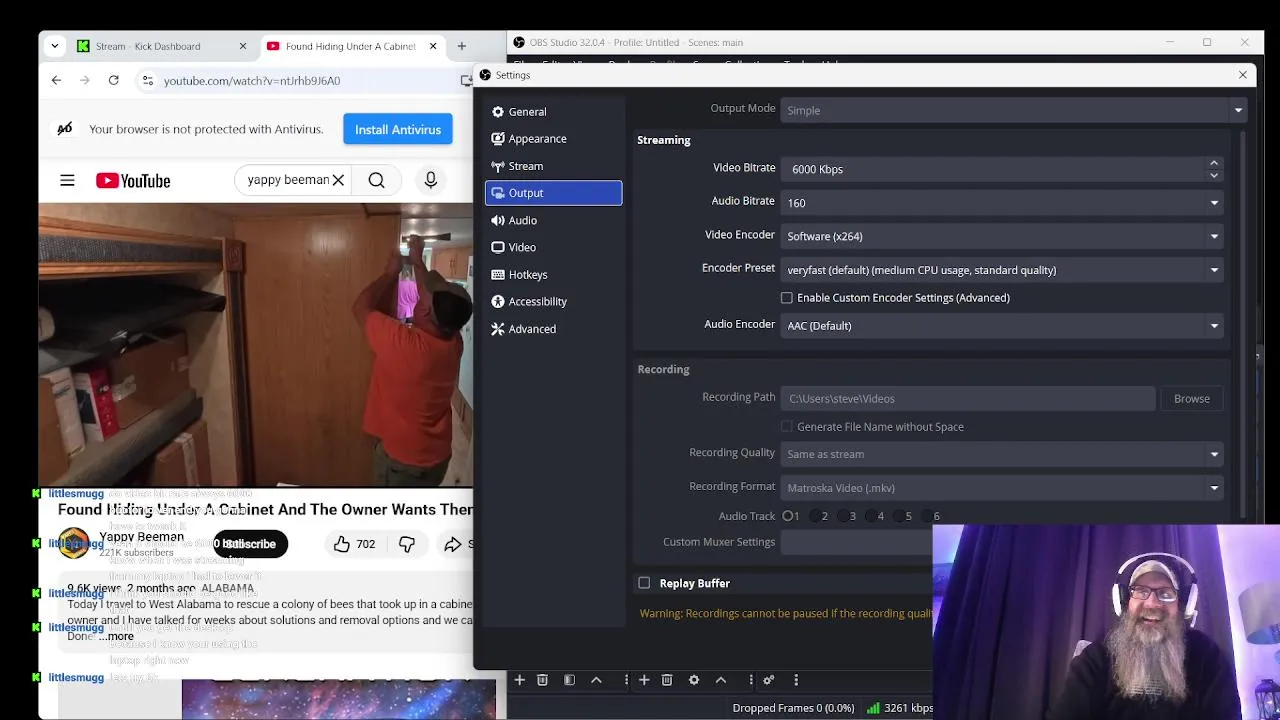
Task: Open advanced audio properties double-gear icon
Action: pos(769,680)
